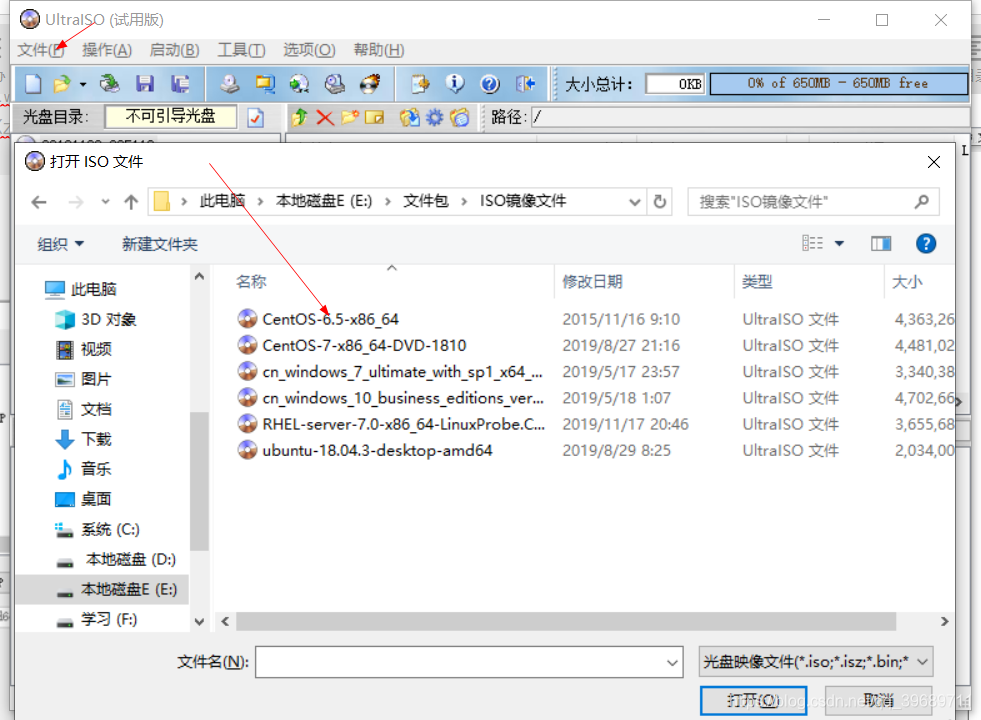981x720 pixels.
Task: Click the boot disc properties checkmark icon
Action: pyautogui.click(x=255, y=117)
